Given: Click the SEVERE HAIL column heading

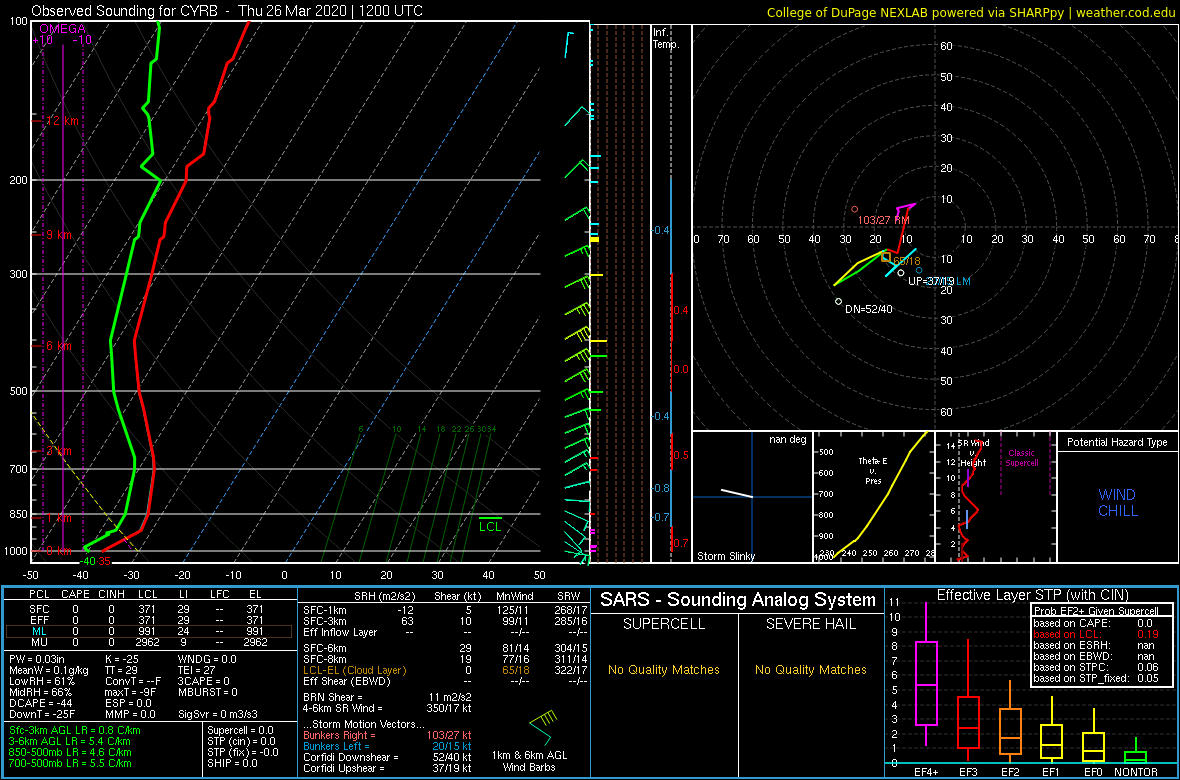Looking at the screenshot, I should click(x=810, y=624).
